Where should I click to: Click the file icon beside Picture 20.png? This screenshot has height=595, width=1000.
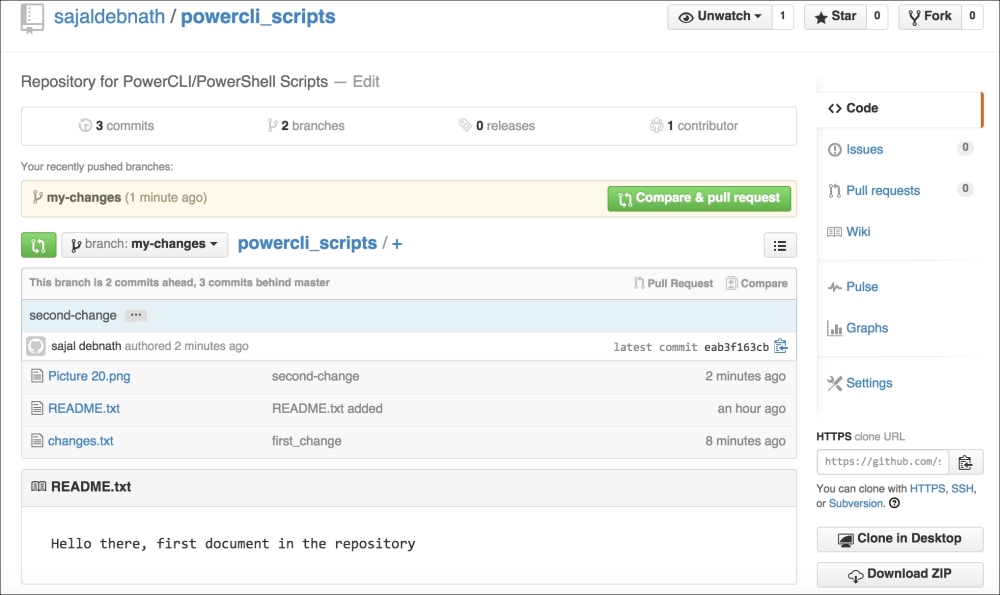(37, 376)
